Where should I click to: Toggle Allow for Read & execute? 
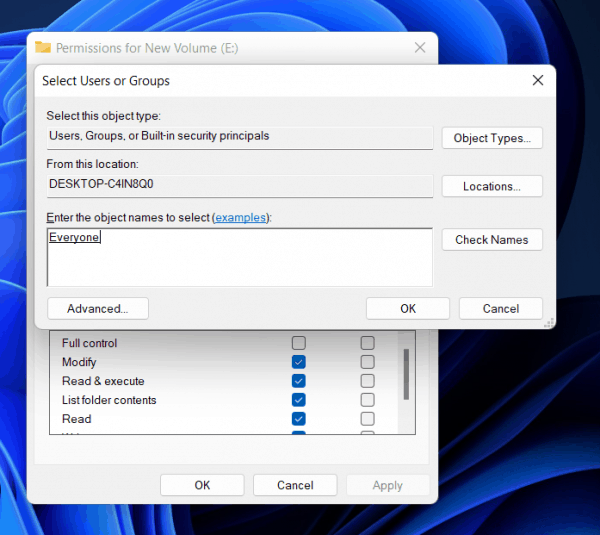click(298, 381)
